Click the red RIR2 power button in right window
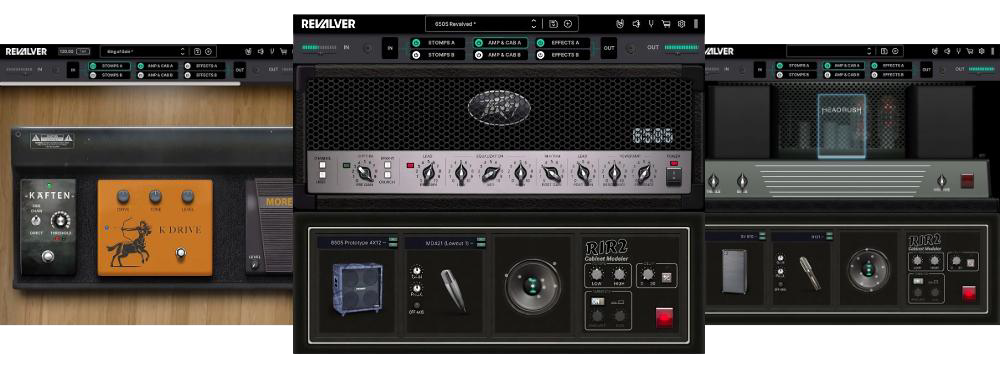Image resolution: width=1000 pixels, height=369 pixels. tap(969, 294)
